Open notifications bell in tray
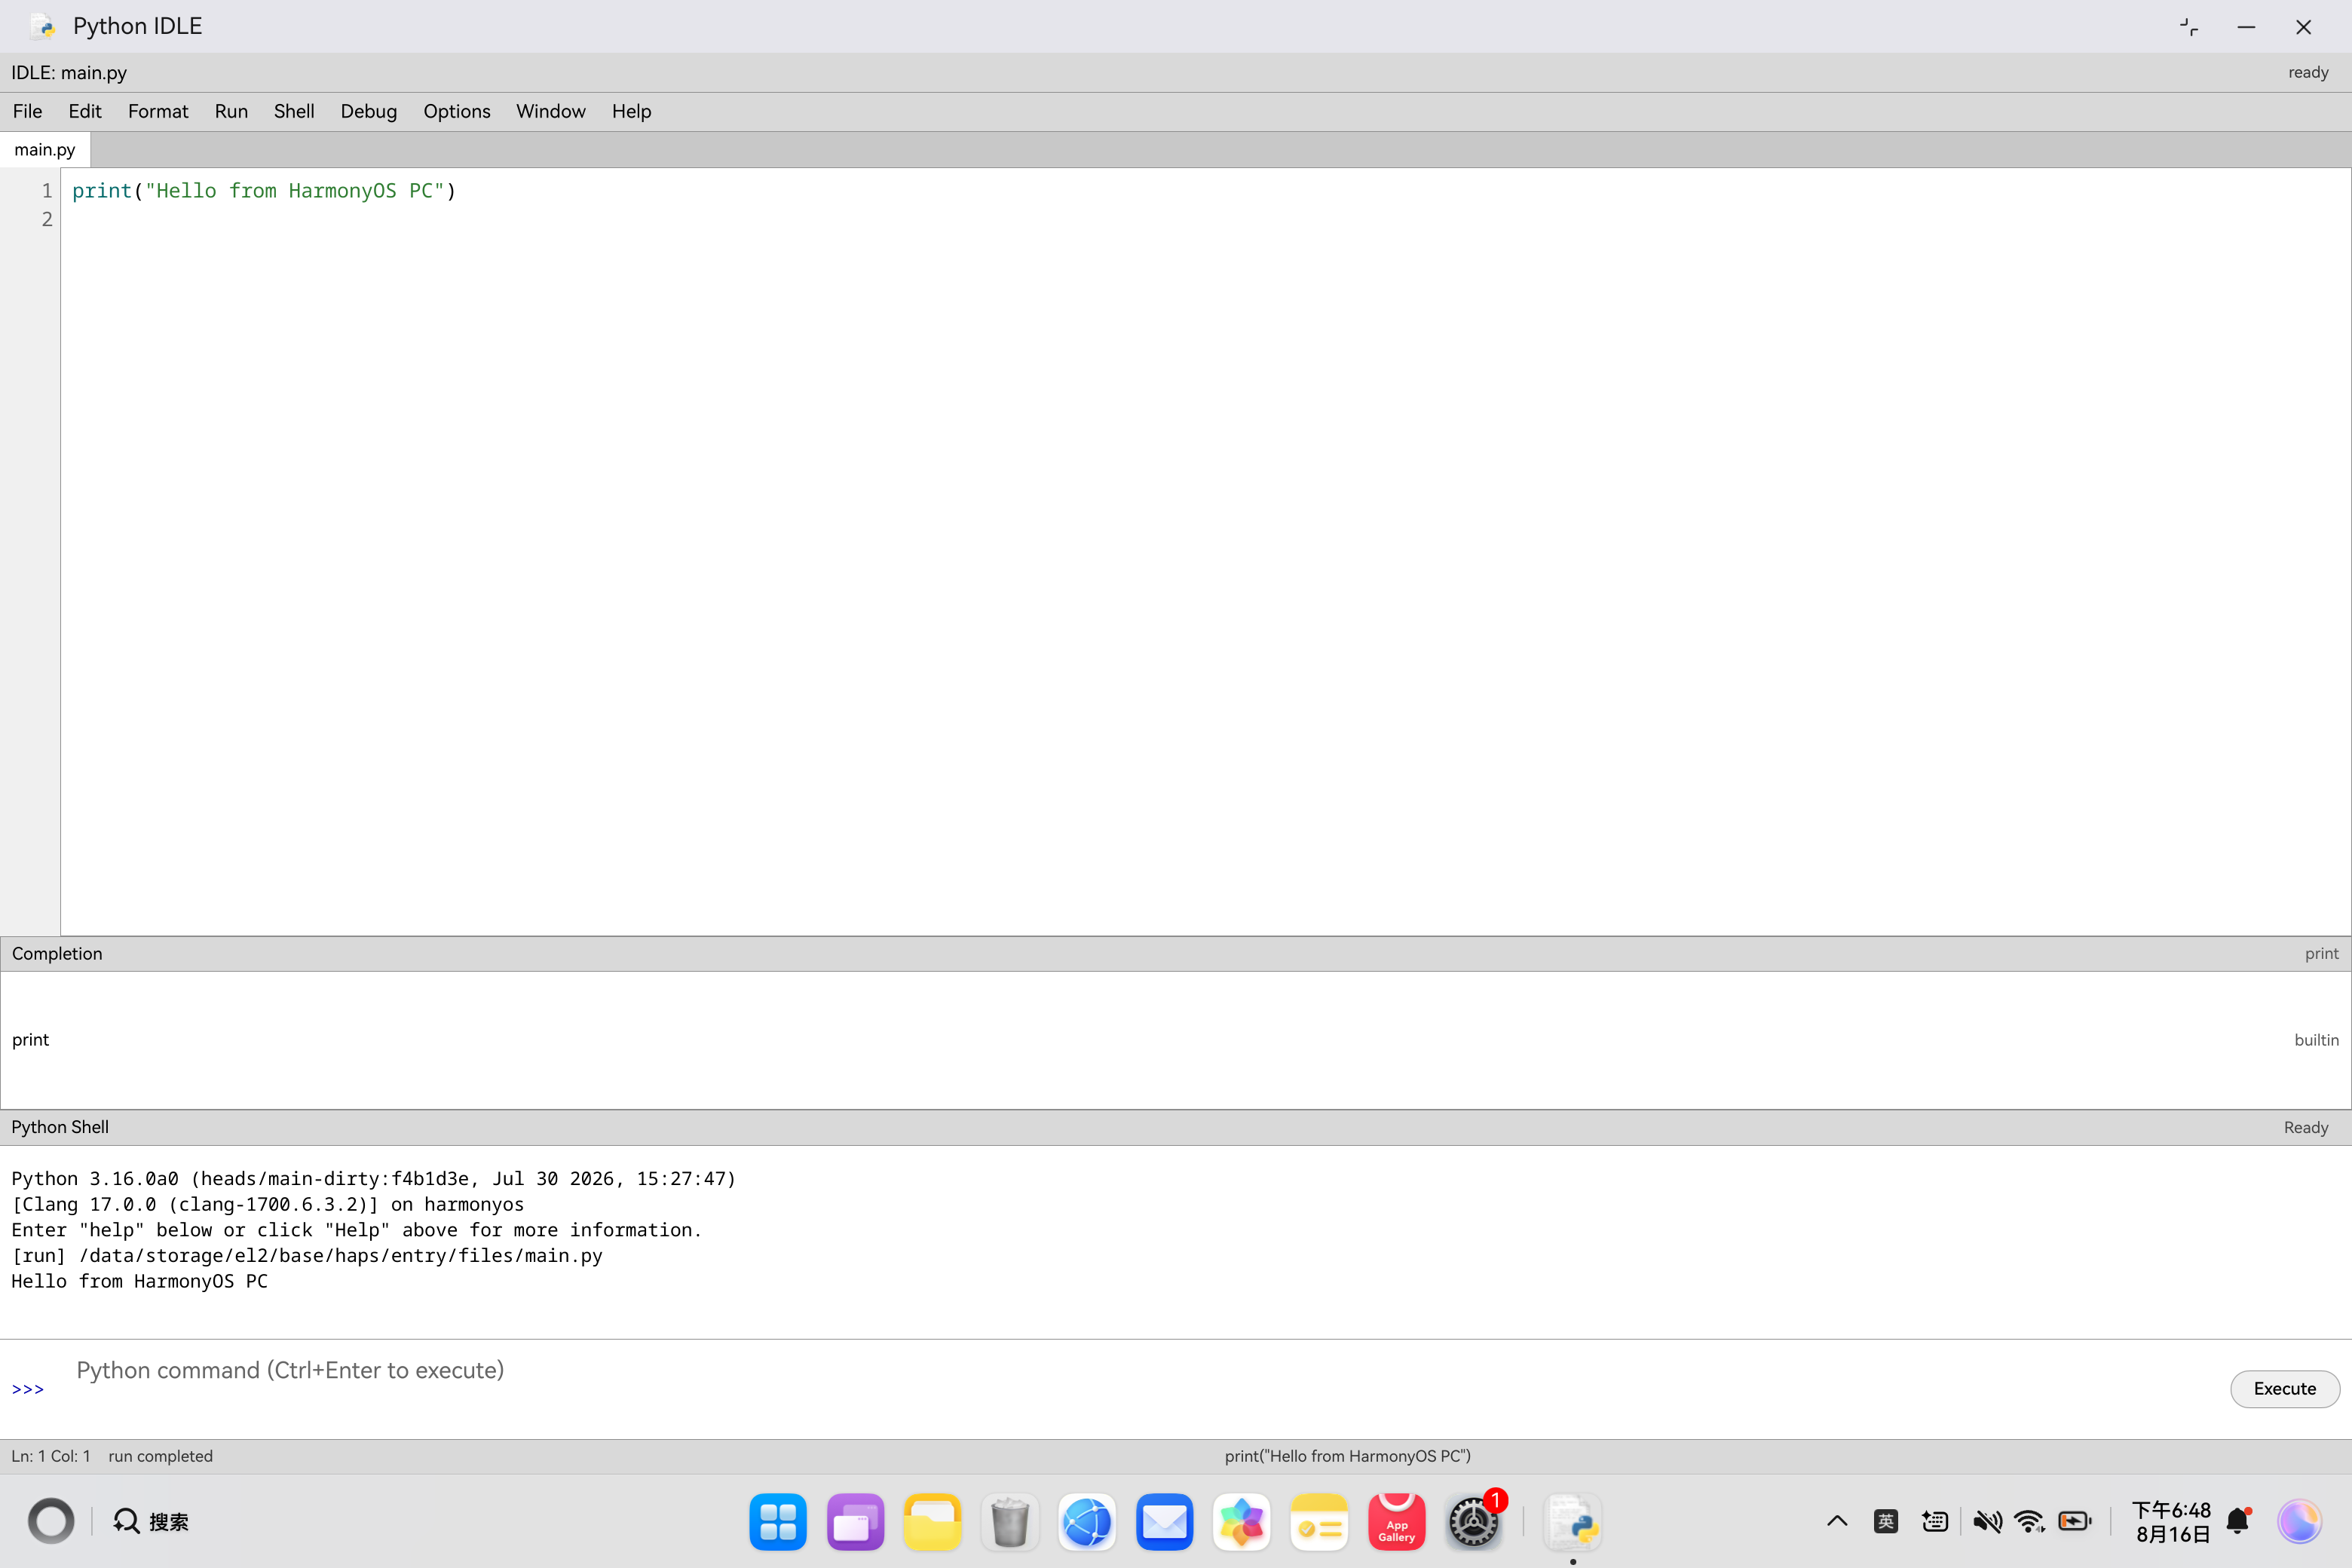The image size is (2352, 1568). 2239,1521
